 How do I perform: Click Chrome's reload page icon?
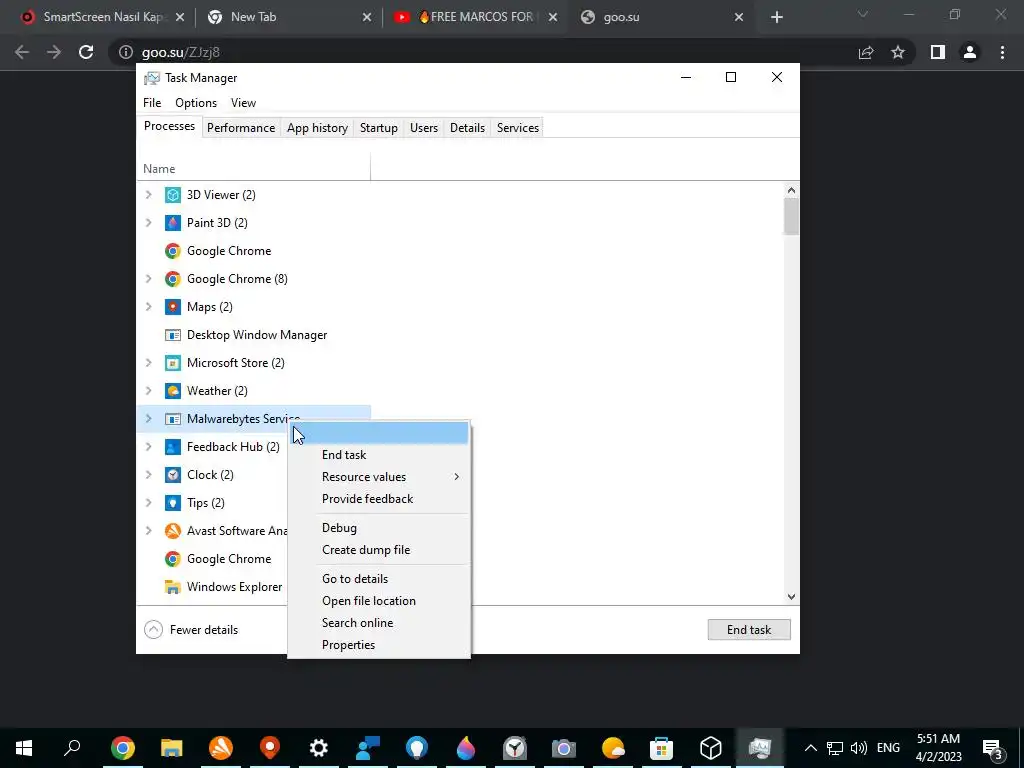(x=86, y=52)
